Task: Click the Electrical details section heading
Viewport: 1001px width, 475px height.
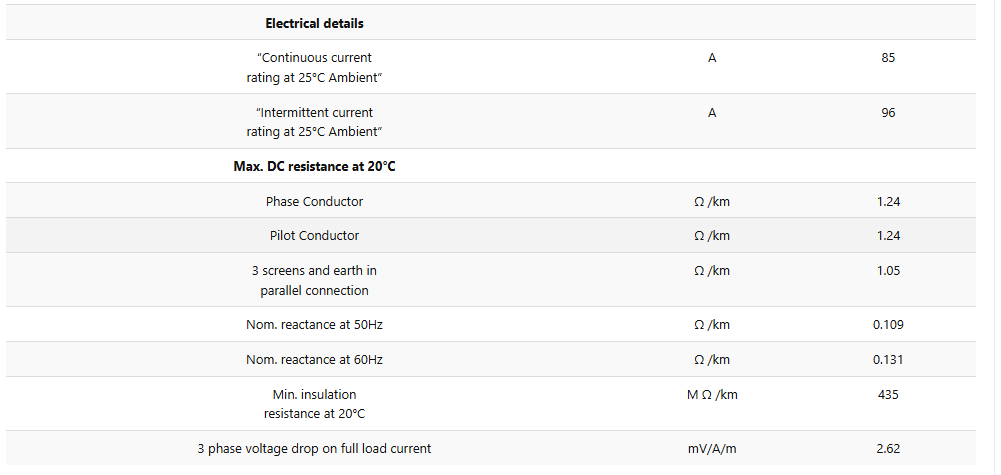Action: 314,23
